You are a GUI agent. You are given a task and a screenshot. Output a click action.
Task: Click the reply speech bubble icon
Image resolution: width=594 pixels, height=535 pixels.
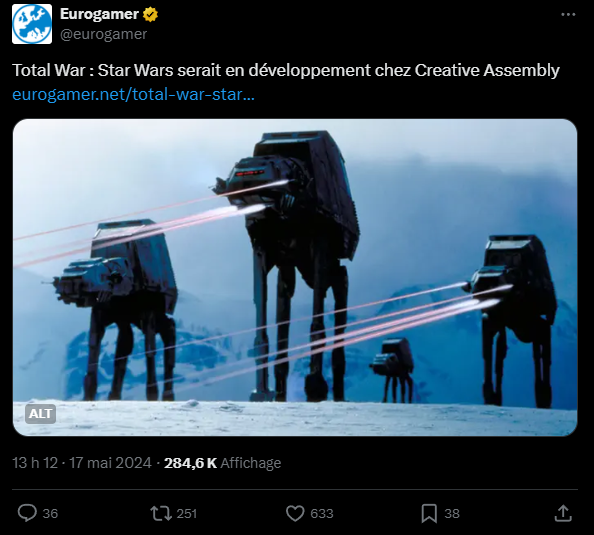(x=27, y=513)
